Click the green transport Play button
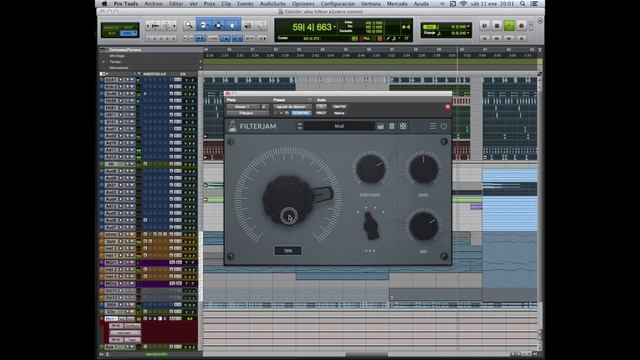This screenshot has height=360, width=640. point(509,26)
